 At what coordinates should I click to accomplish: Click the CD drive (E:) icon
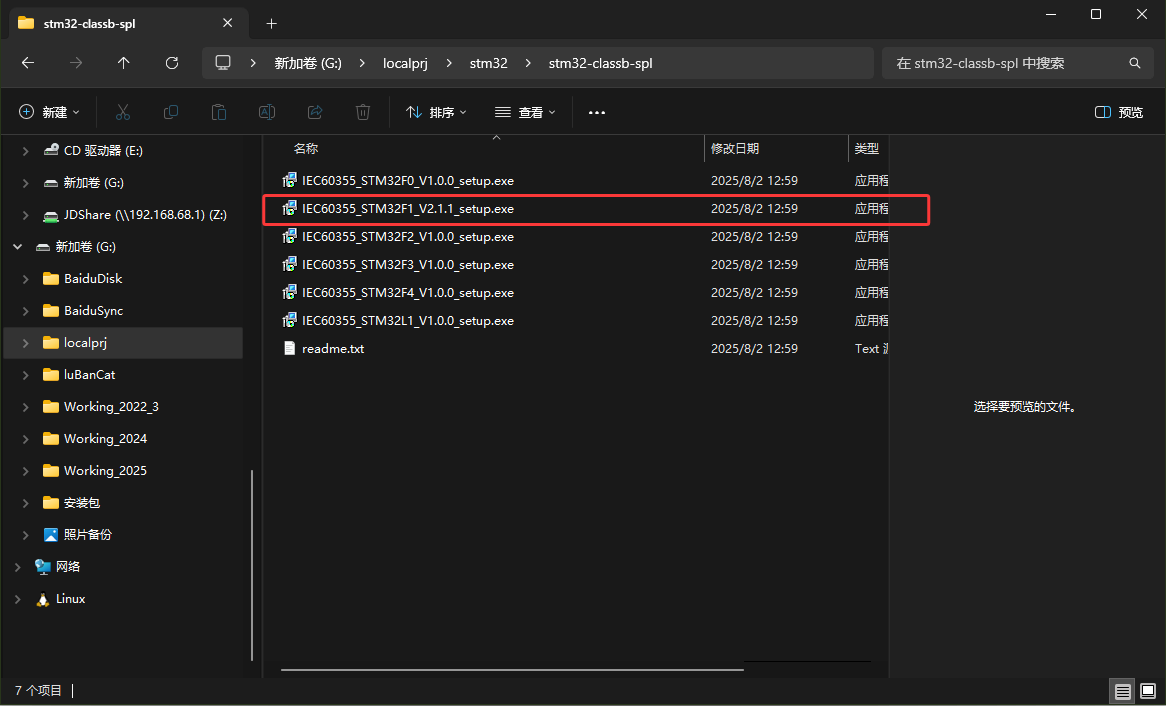[51, 150]
